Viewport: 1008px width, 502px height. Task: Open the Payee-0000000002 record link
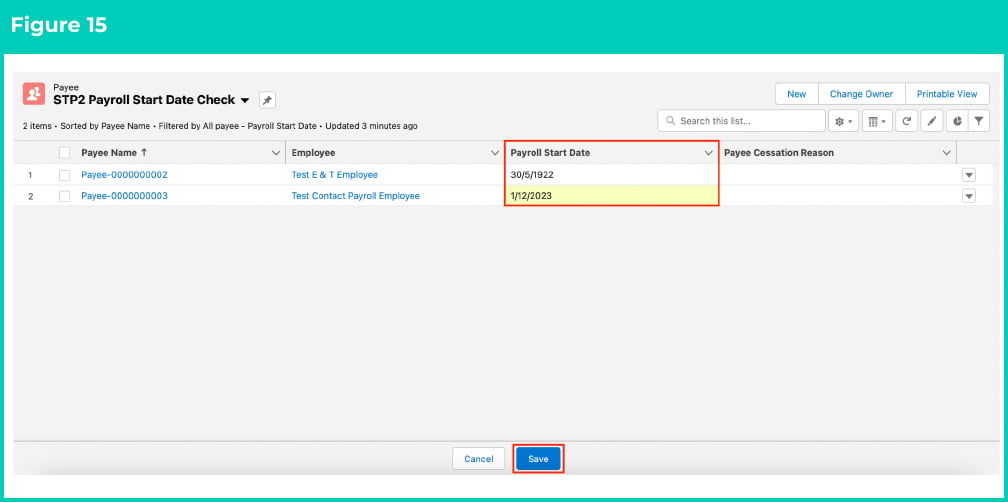124,175
